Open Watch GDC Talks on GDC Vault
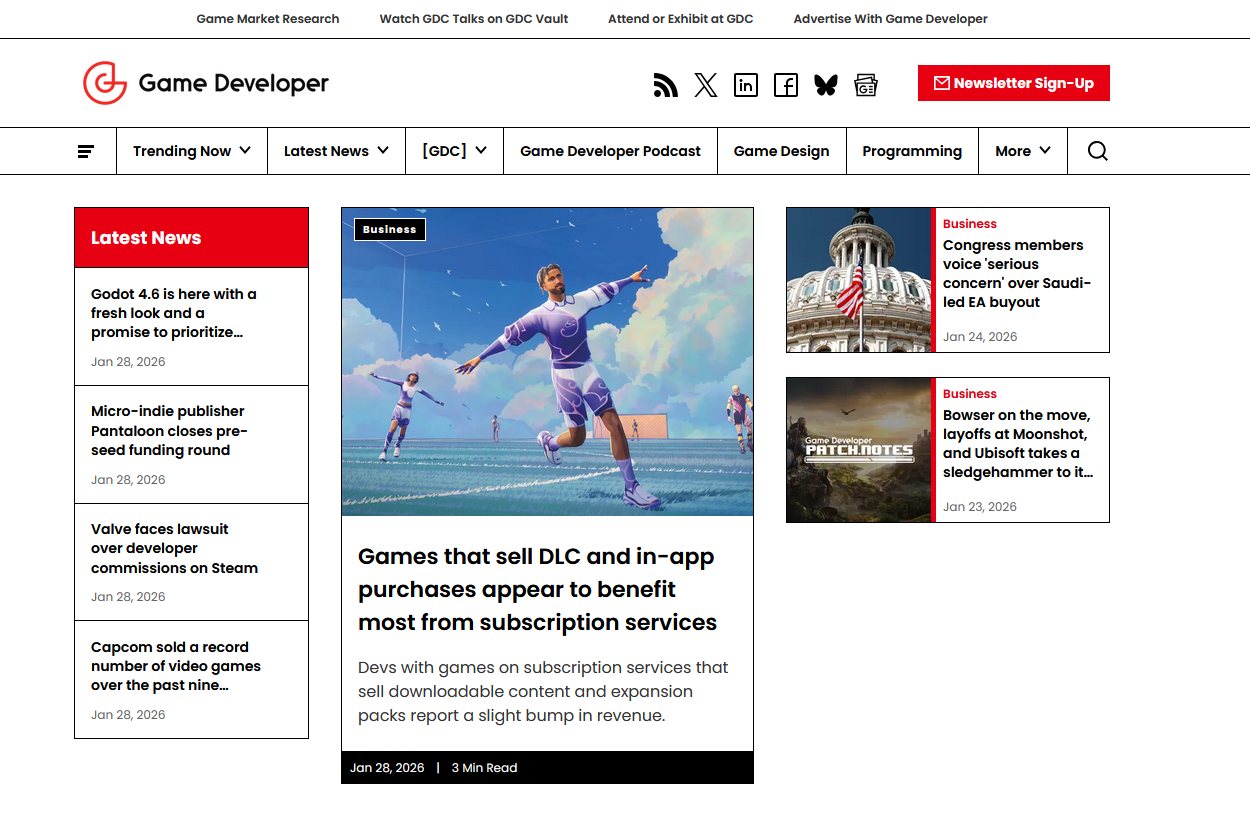 [x=474, y=19]
